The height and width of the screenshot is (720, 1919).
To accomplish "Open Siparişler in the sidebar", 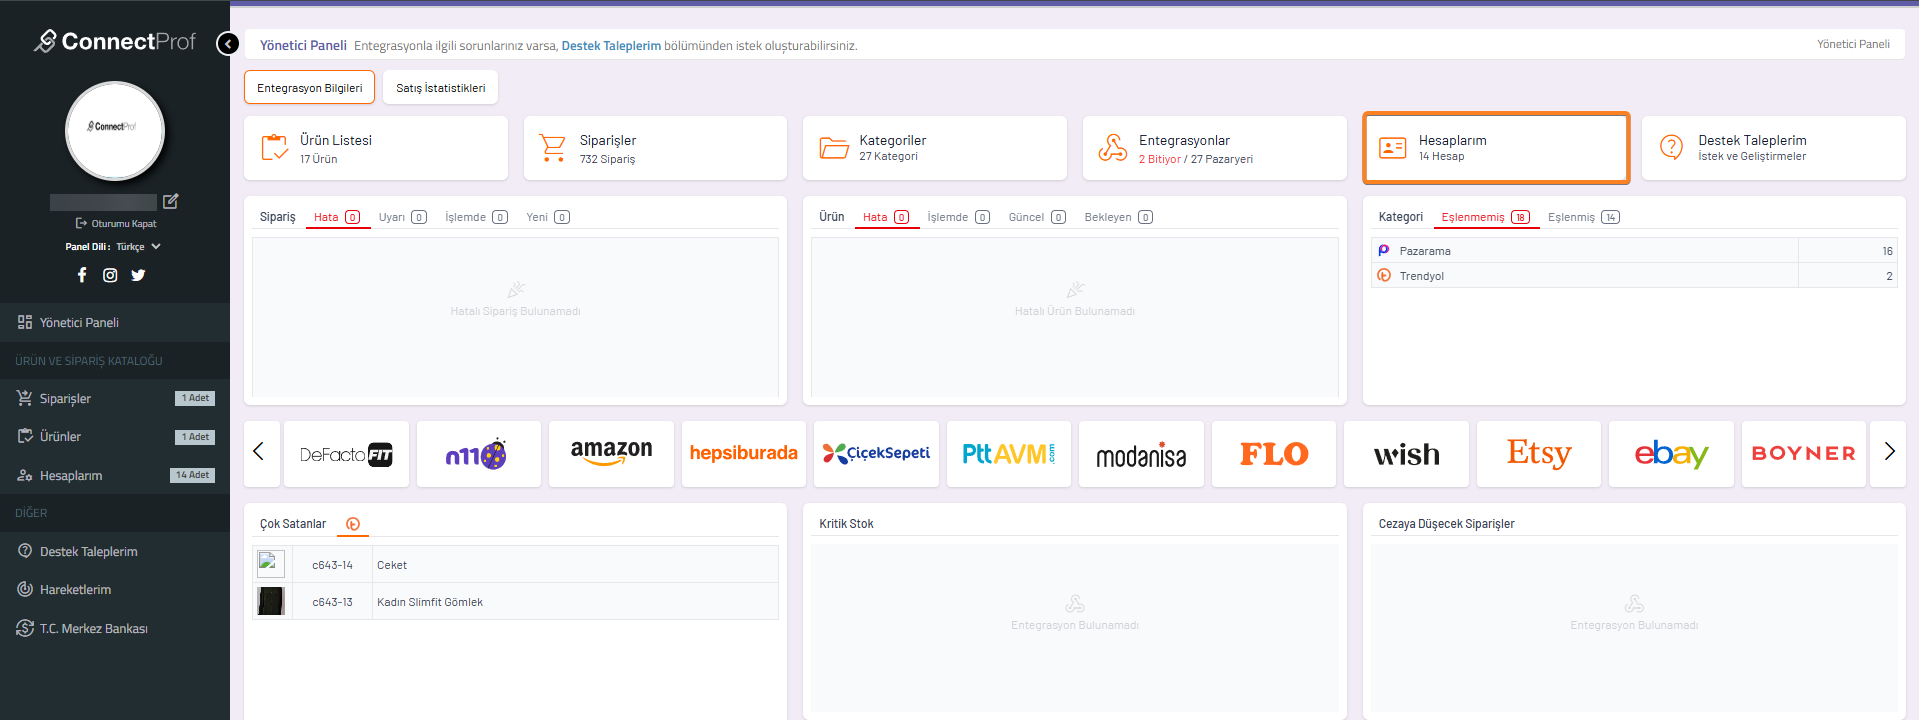I will (x=115, y=399).
